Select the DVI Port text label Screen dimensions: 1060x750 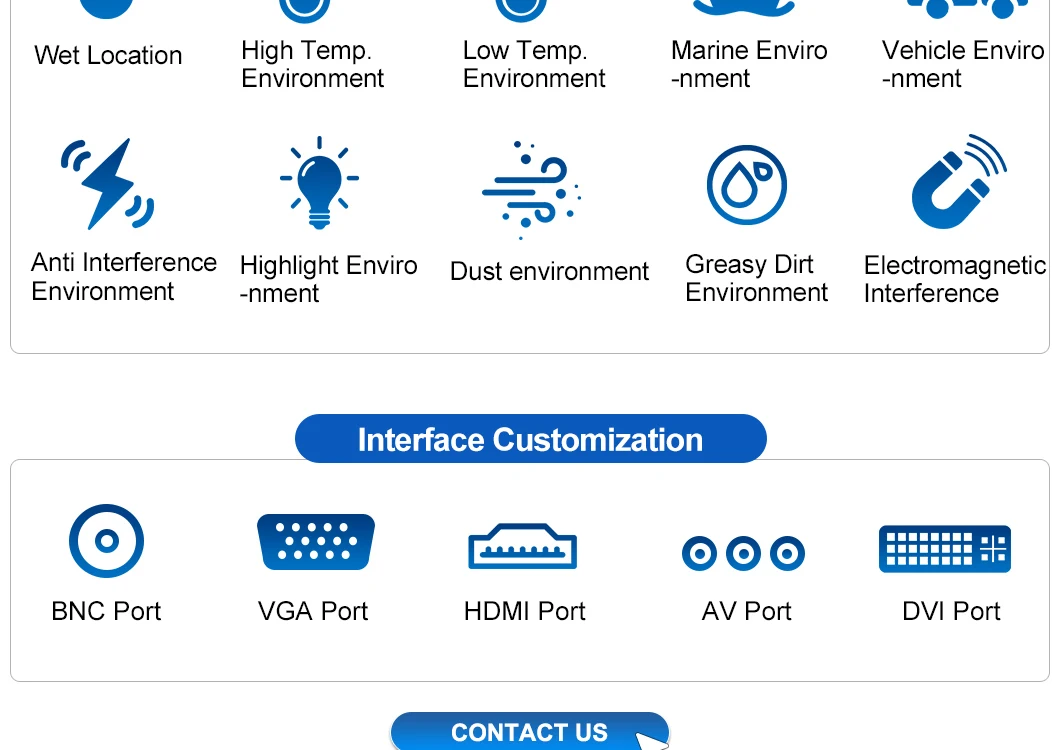point(951,611)
